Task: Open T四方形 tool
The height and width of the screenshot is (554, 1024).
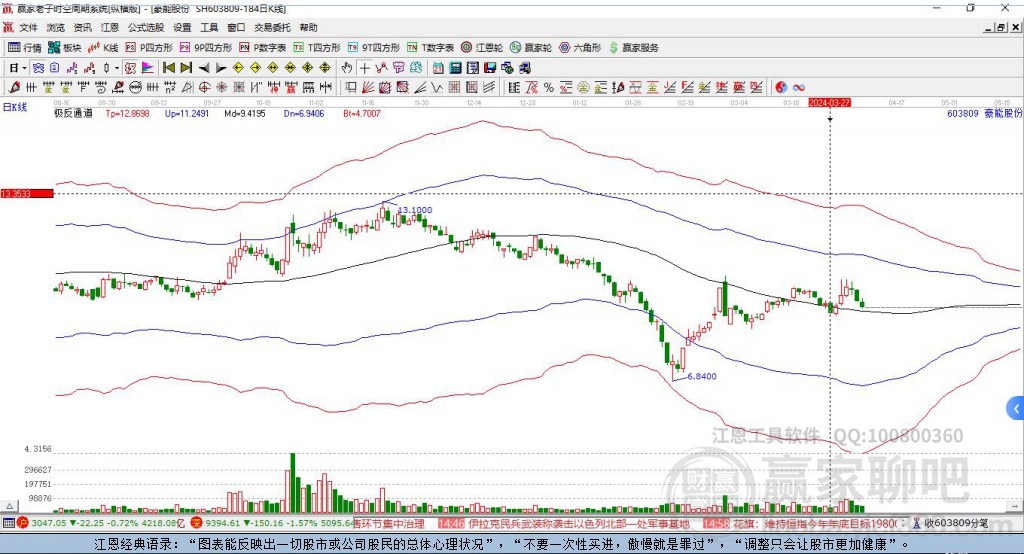Action: click(317, 48)
